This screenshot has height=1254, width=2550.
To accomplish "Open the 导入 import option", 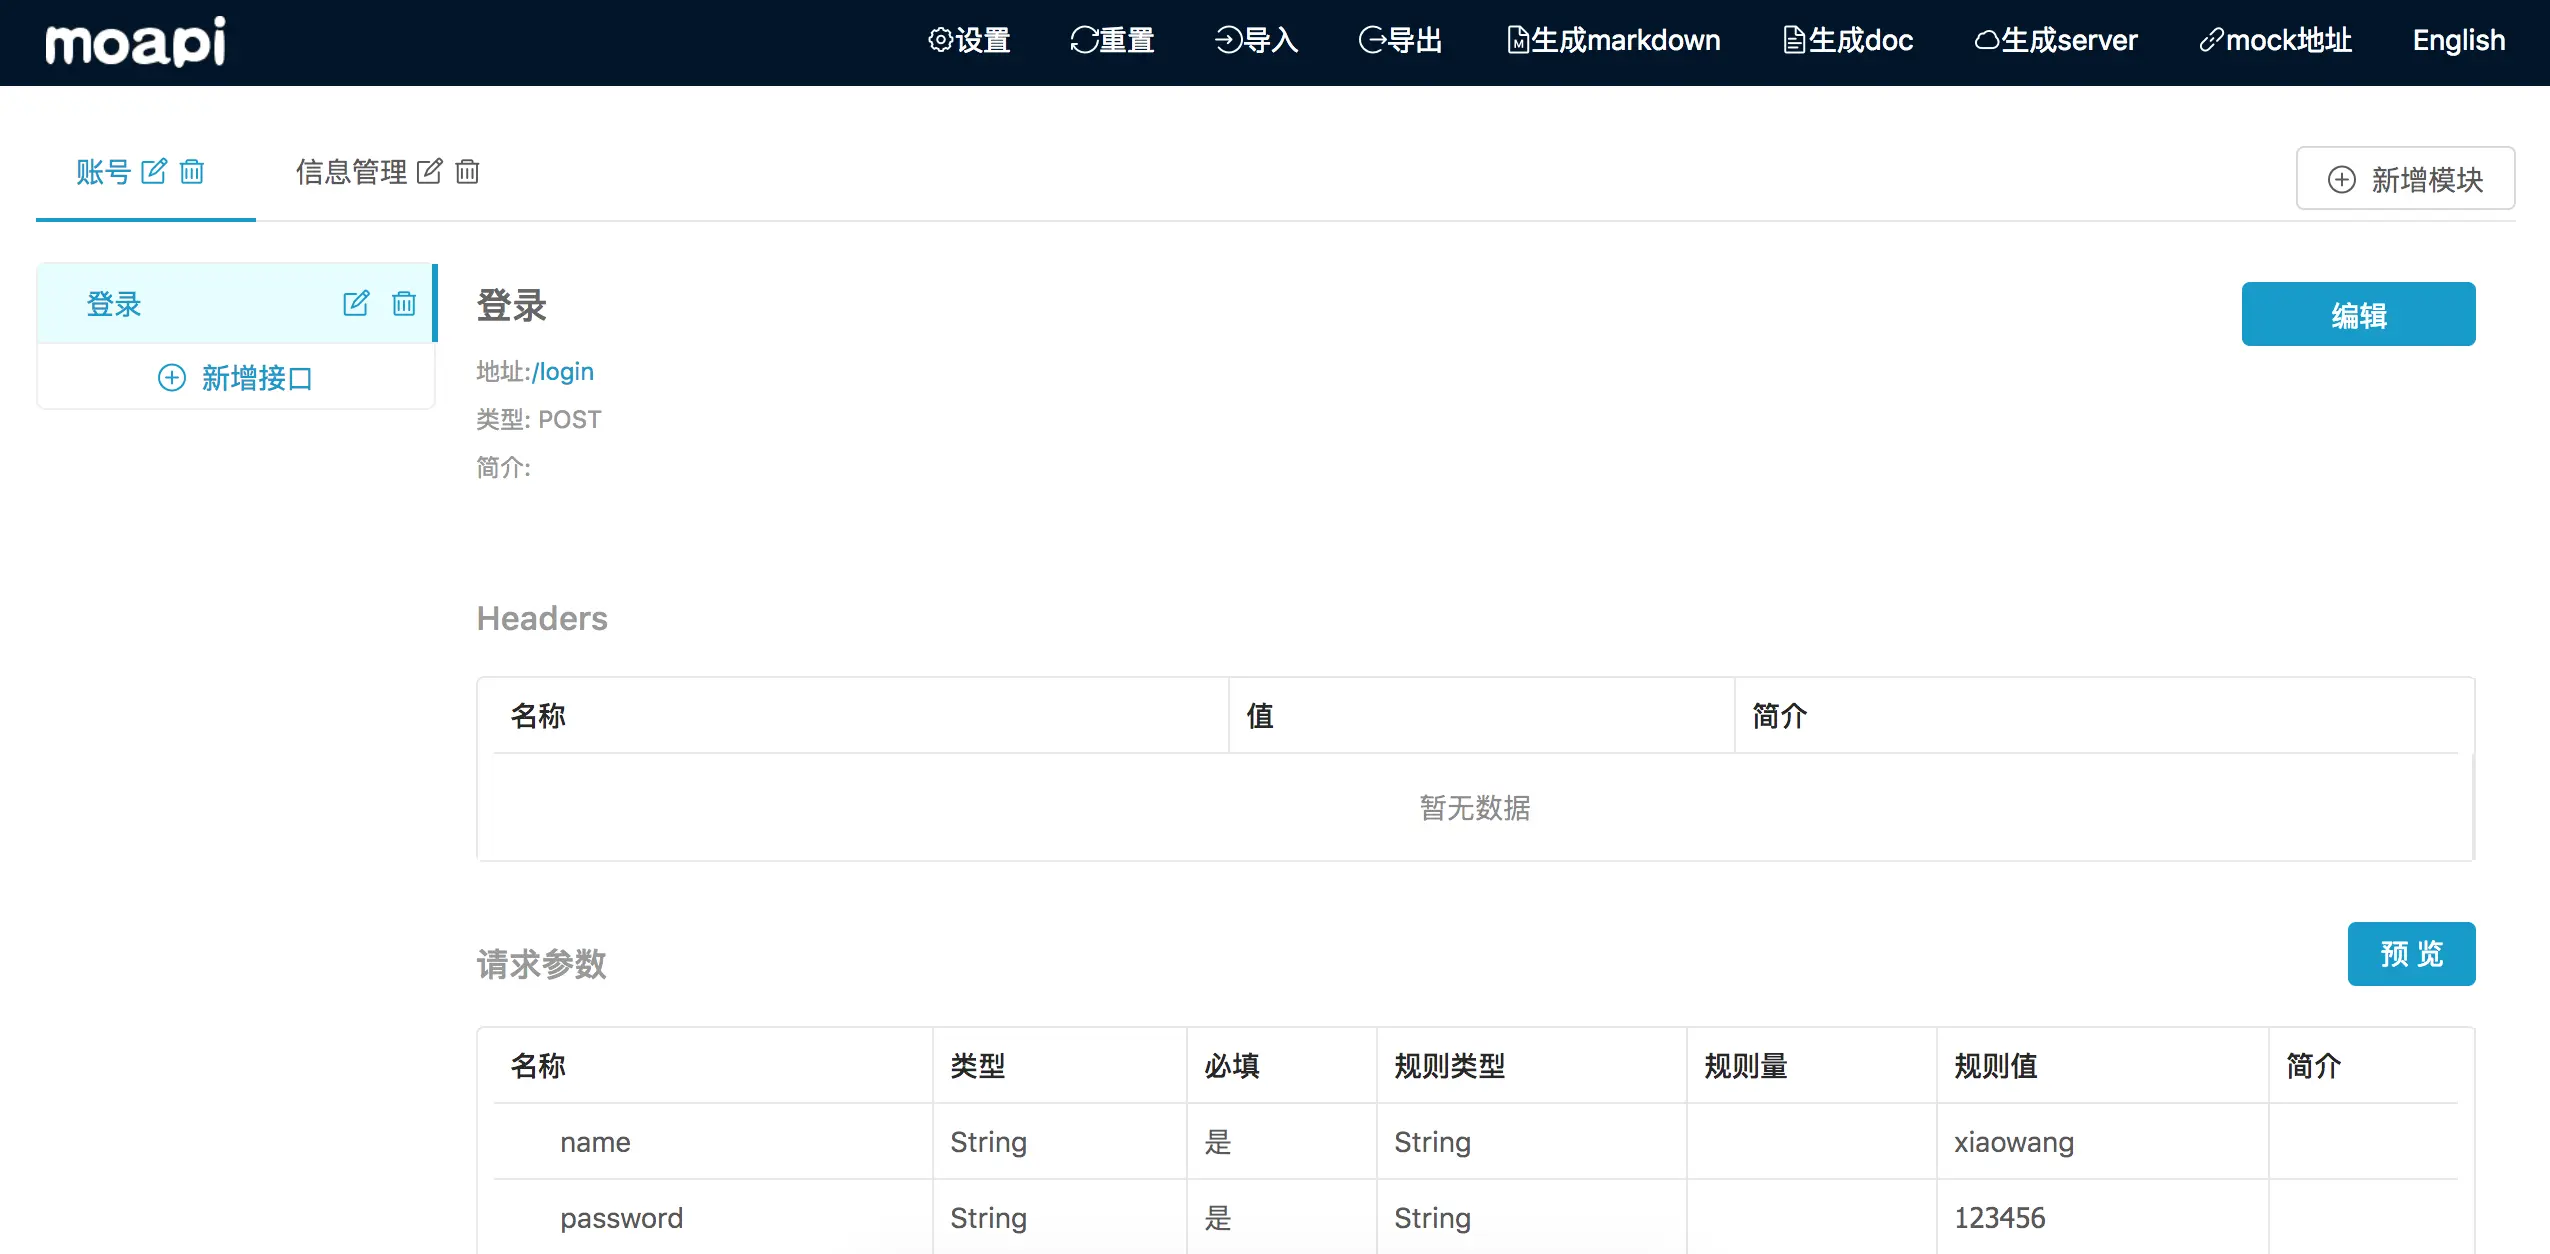I will point(1256,40).
